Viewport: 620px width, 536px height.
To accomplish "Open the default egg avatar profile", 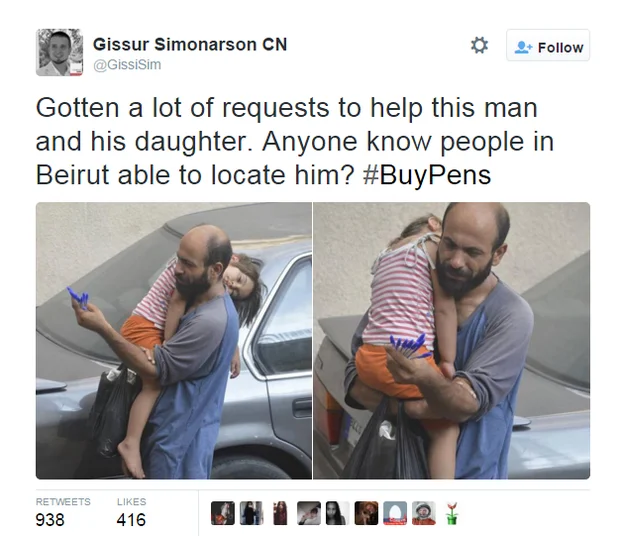I will (x=395, y=513).
